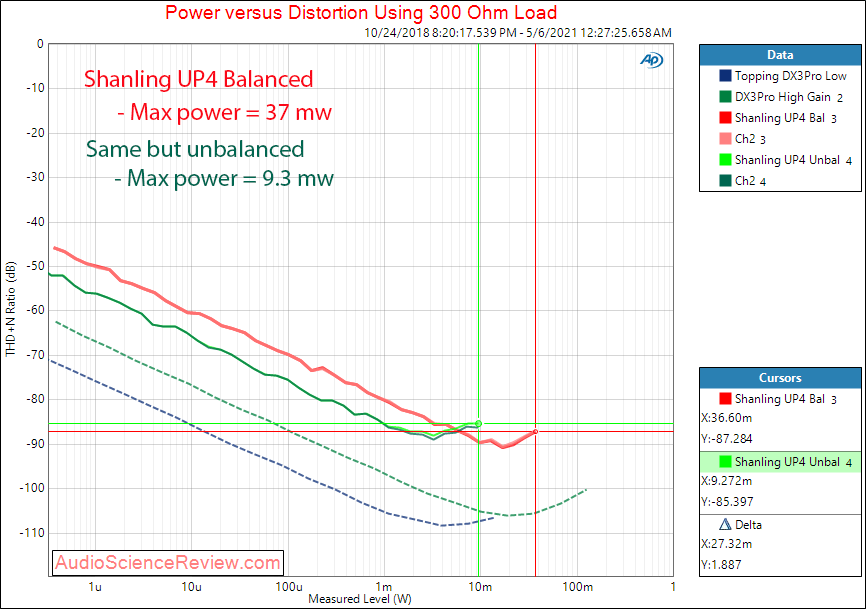Click Shanling UP4 Bal row in Cursors panel

click(780, 399)
